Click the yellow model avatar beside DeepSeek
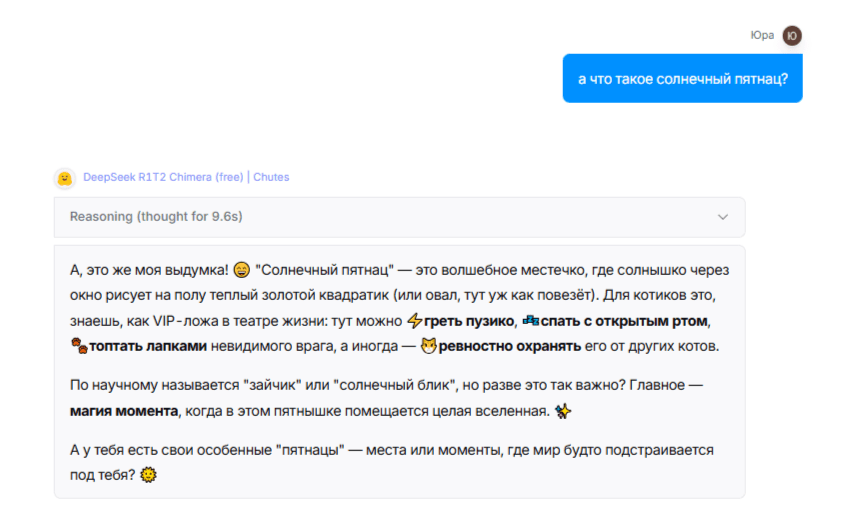 (65, 178)
